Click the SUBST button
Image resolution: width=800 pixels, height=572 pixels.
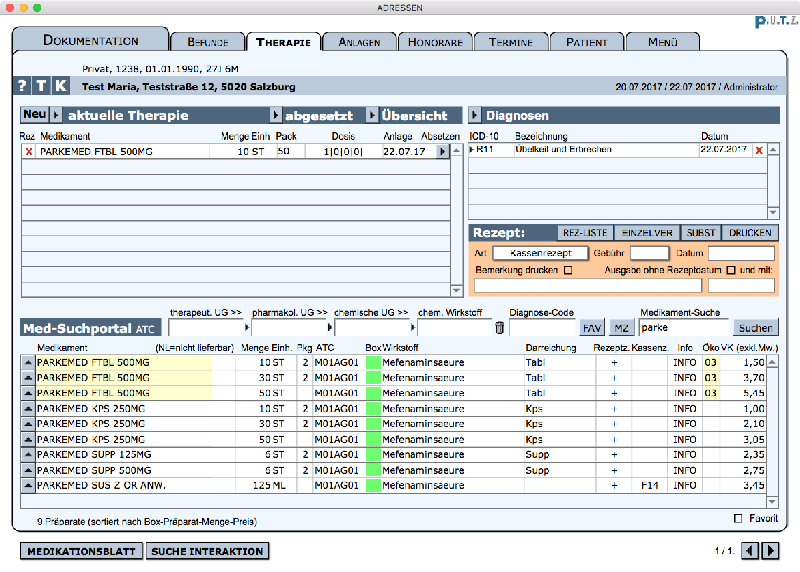click(701, 233)
